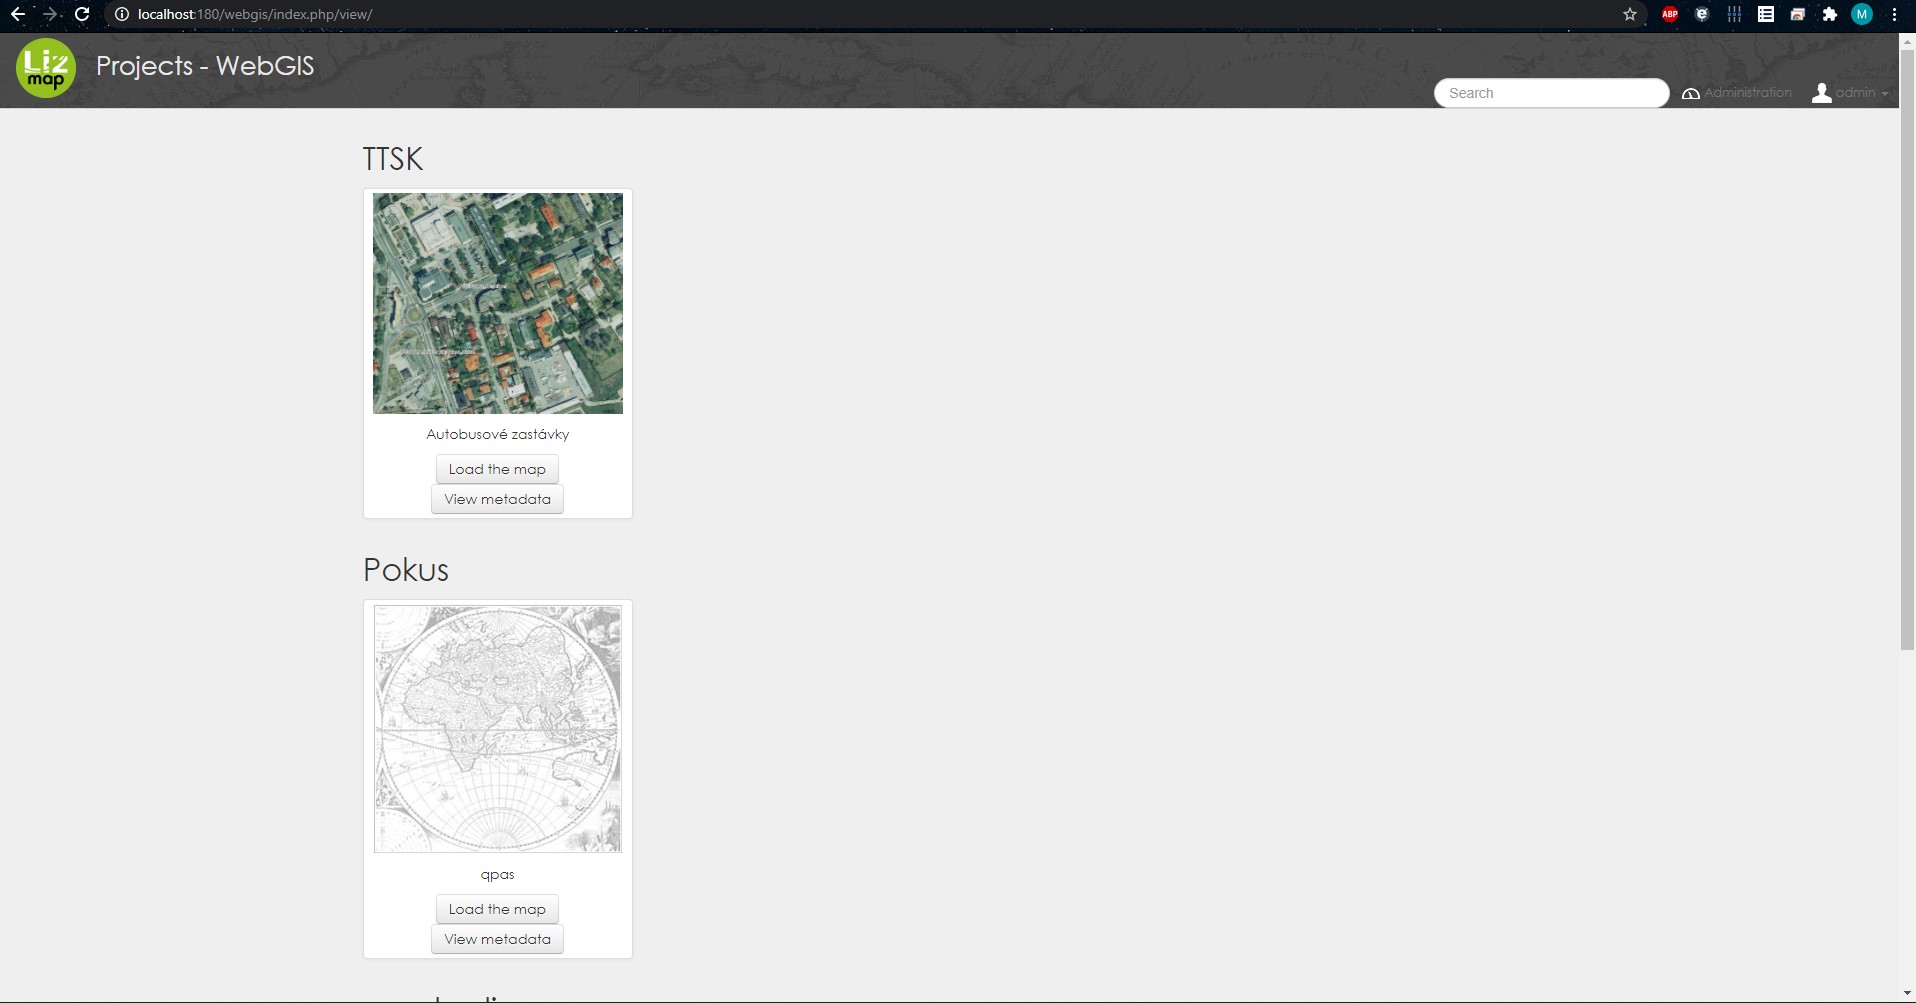Click the back navigation arrow
Image resolution: width=1916 pixels, height=1003 pixels.
17,14
